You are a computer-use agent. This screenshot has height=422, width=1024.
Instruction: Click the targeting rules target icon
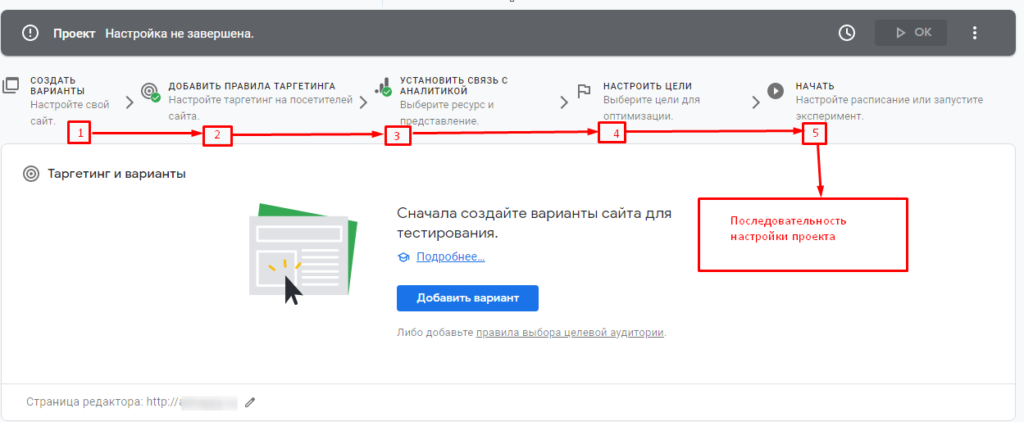150,91
